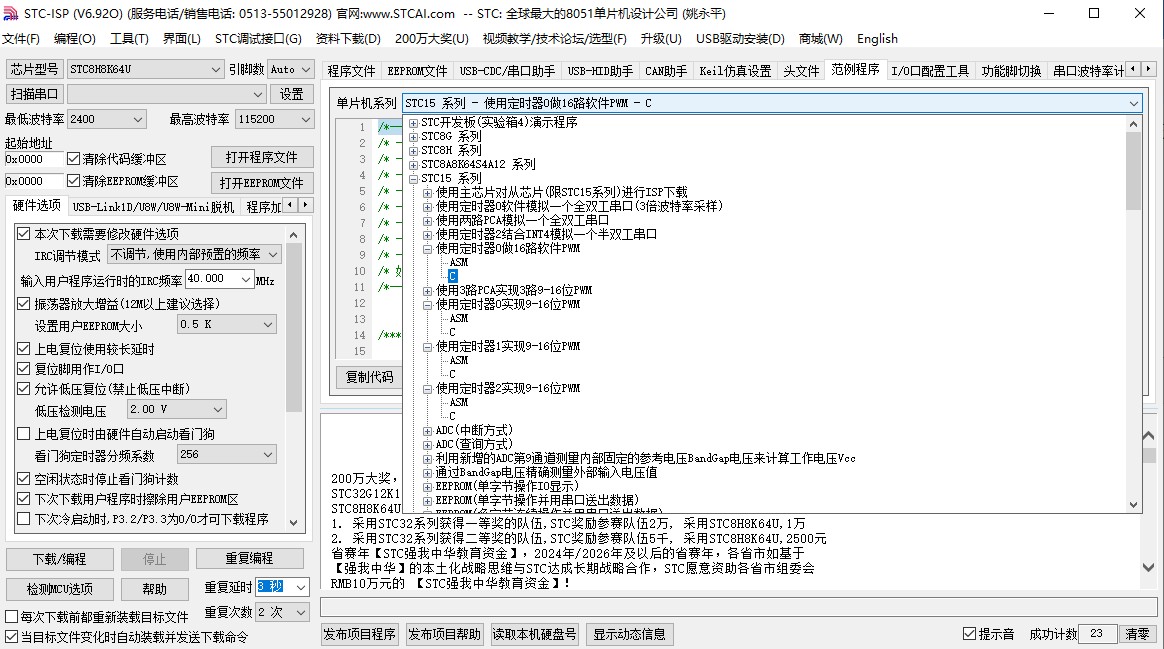Open 文件(F) menu
This screenshot has height=649, width=1164.
click(x=21, y=39)
